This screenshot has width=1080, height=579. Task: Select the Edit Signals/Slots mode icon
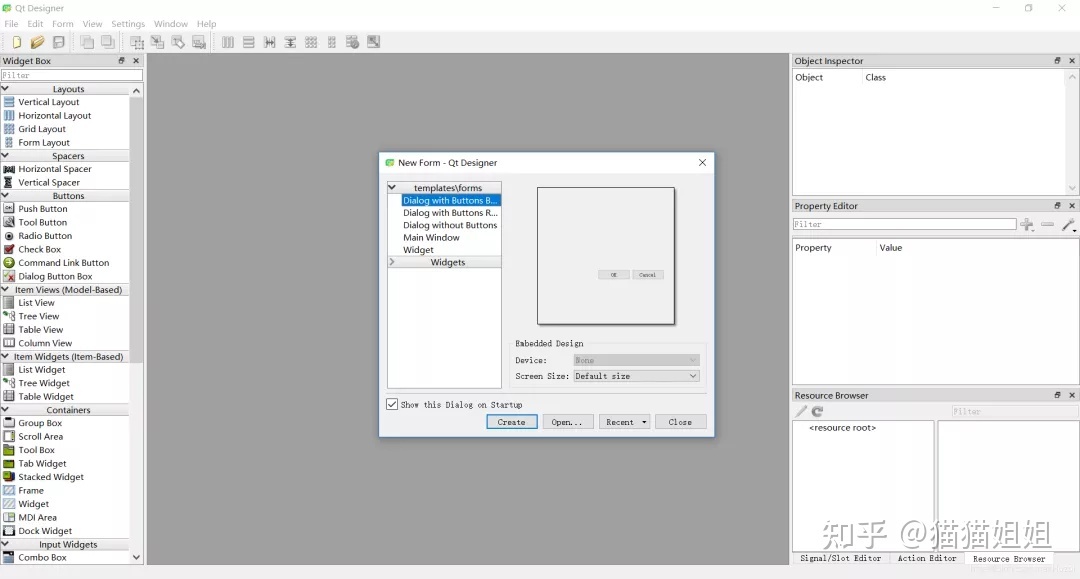pyautogui.click(x=158, y=42)
